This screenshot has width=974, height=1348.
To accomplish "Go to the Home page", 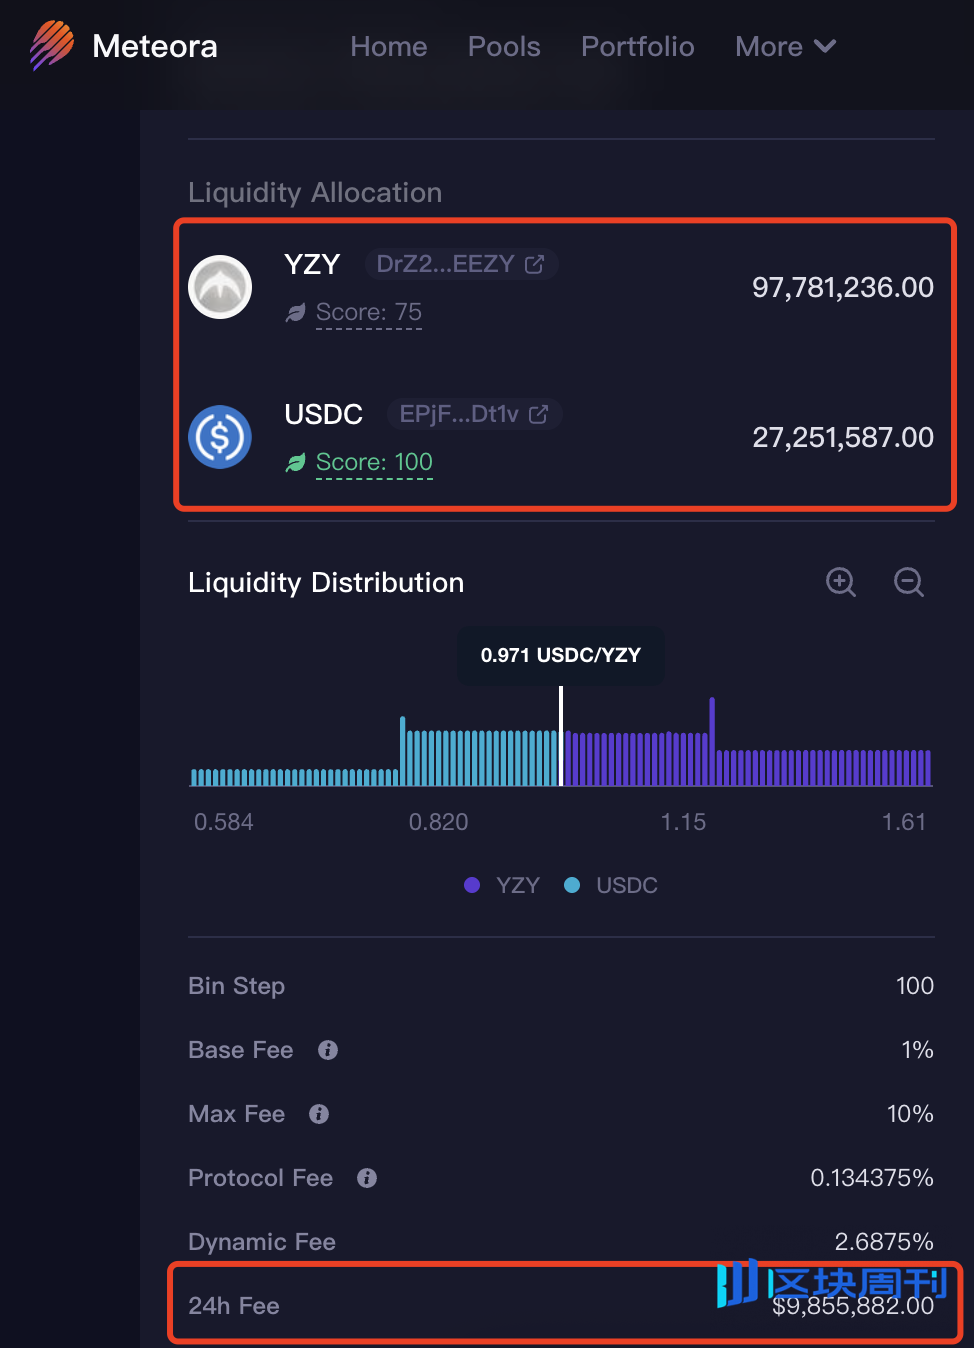I will [x=388, y=47].
